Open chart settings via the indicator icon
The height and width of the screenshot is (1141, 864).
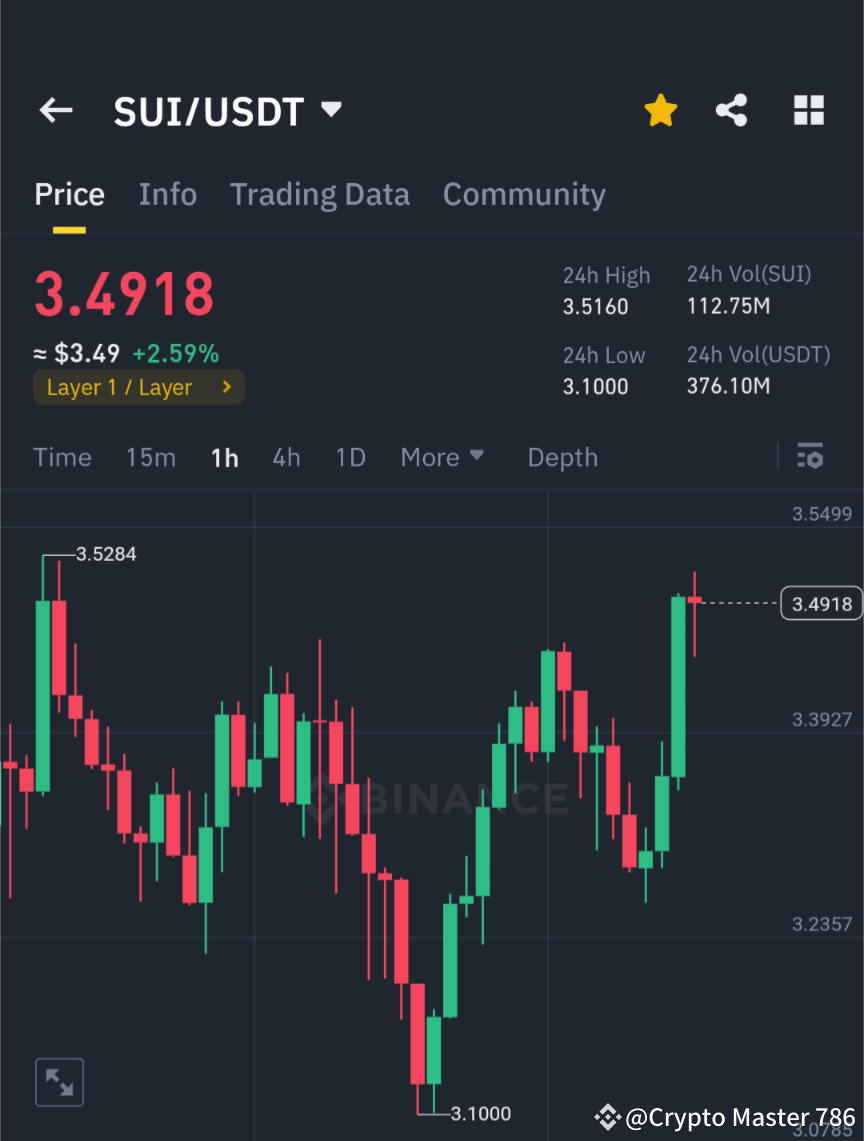tap(810, 457)
